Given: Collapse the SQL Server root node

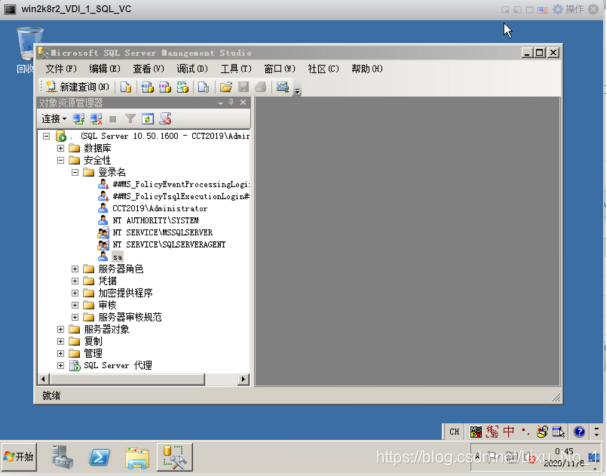Looking at the screenshot, I should pyautogui.click(x=46, y=136).
